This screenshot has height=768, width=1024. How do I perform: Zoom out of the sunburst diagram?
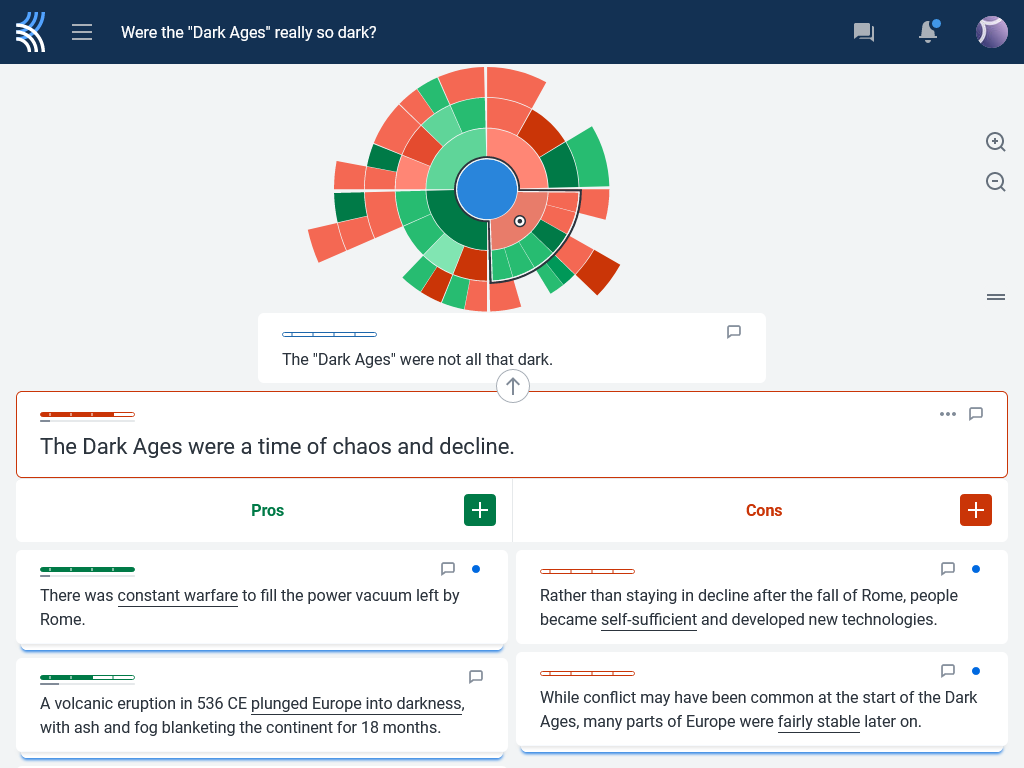tap(995, 182)
